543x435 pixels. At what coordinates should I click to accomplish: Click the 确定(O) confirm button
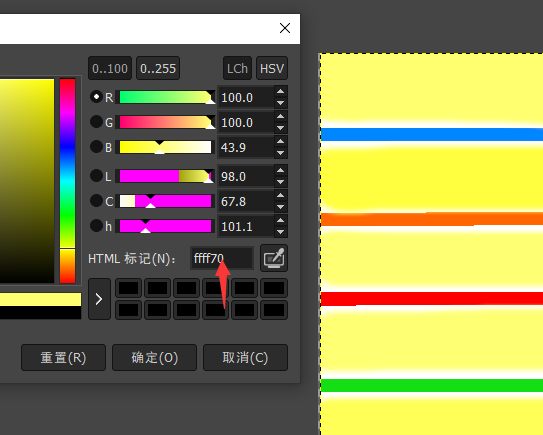pyautogui.click(x=154, y=357)
